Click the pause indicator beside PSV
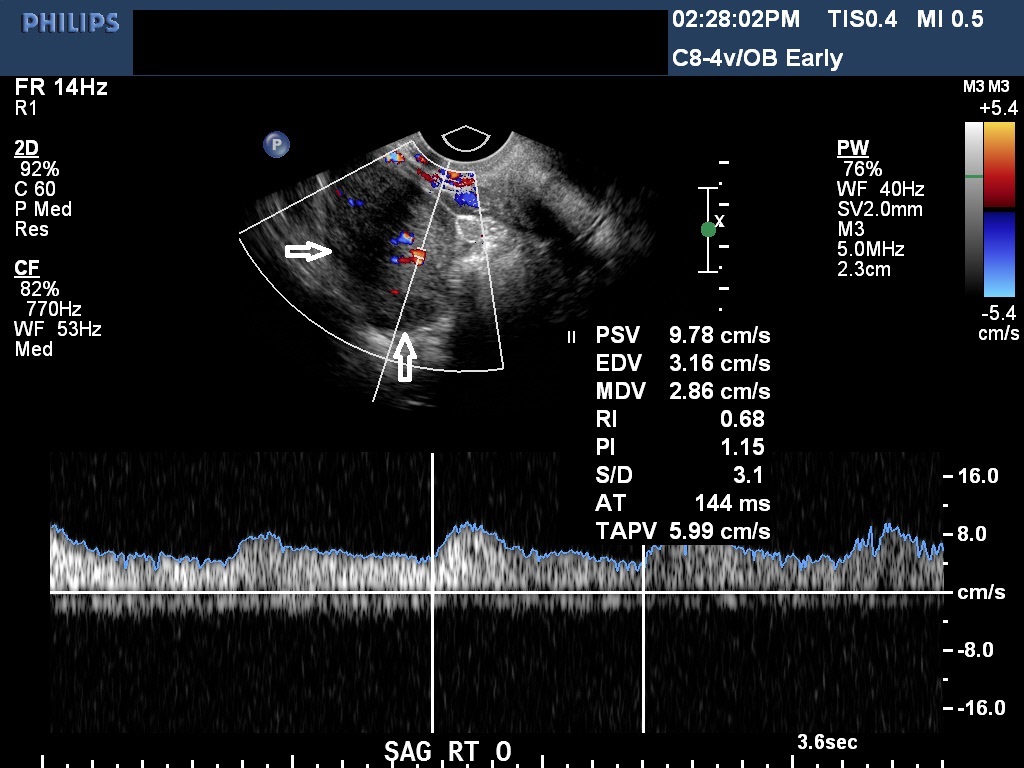1024x768 pixels. (x=571, y=337)
